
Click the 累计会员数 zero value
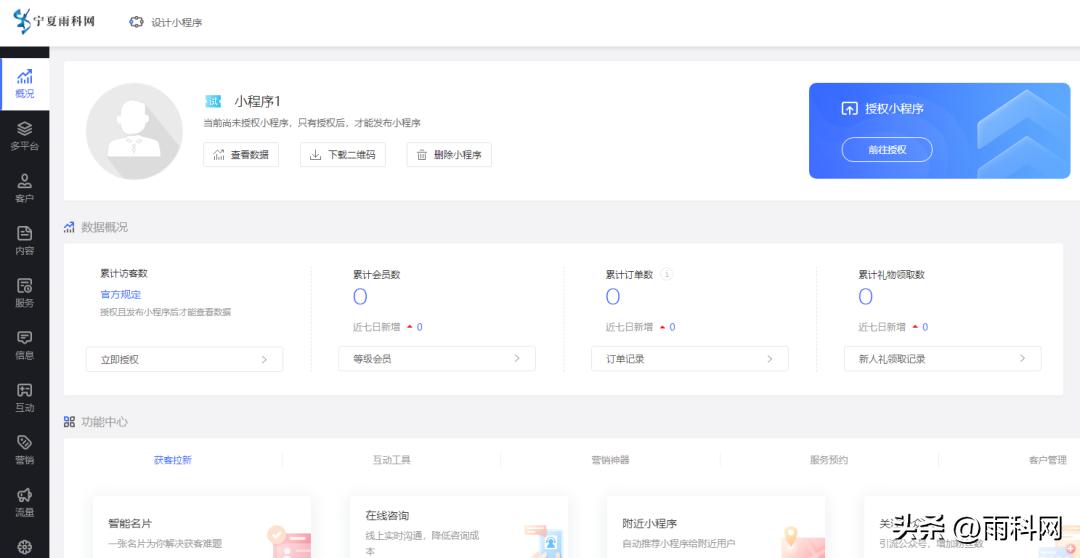pyautogui.click(x=360, y=297)
